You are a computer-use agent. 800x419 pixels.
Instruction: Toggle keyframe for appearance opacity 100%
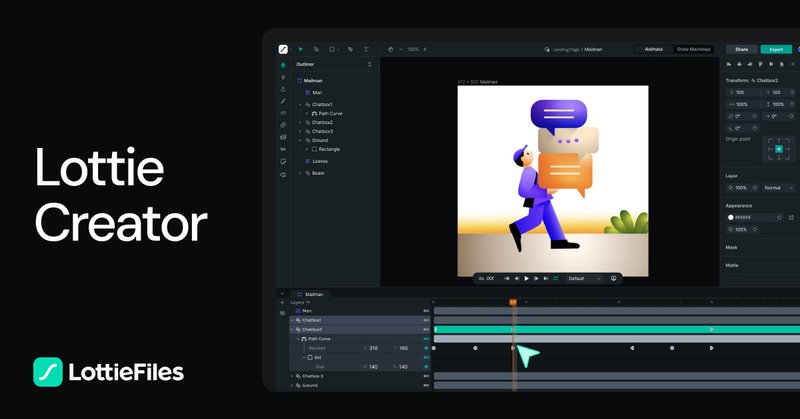click(755, 230)
